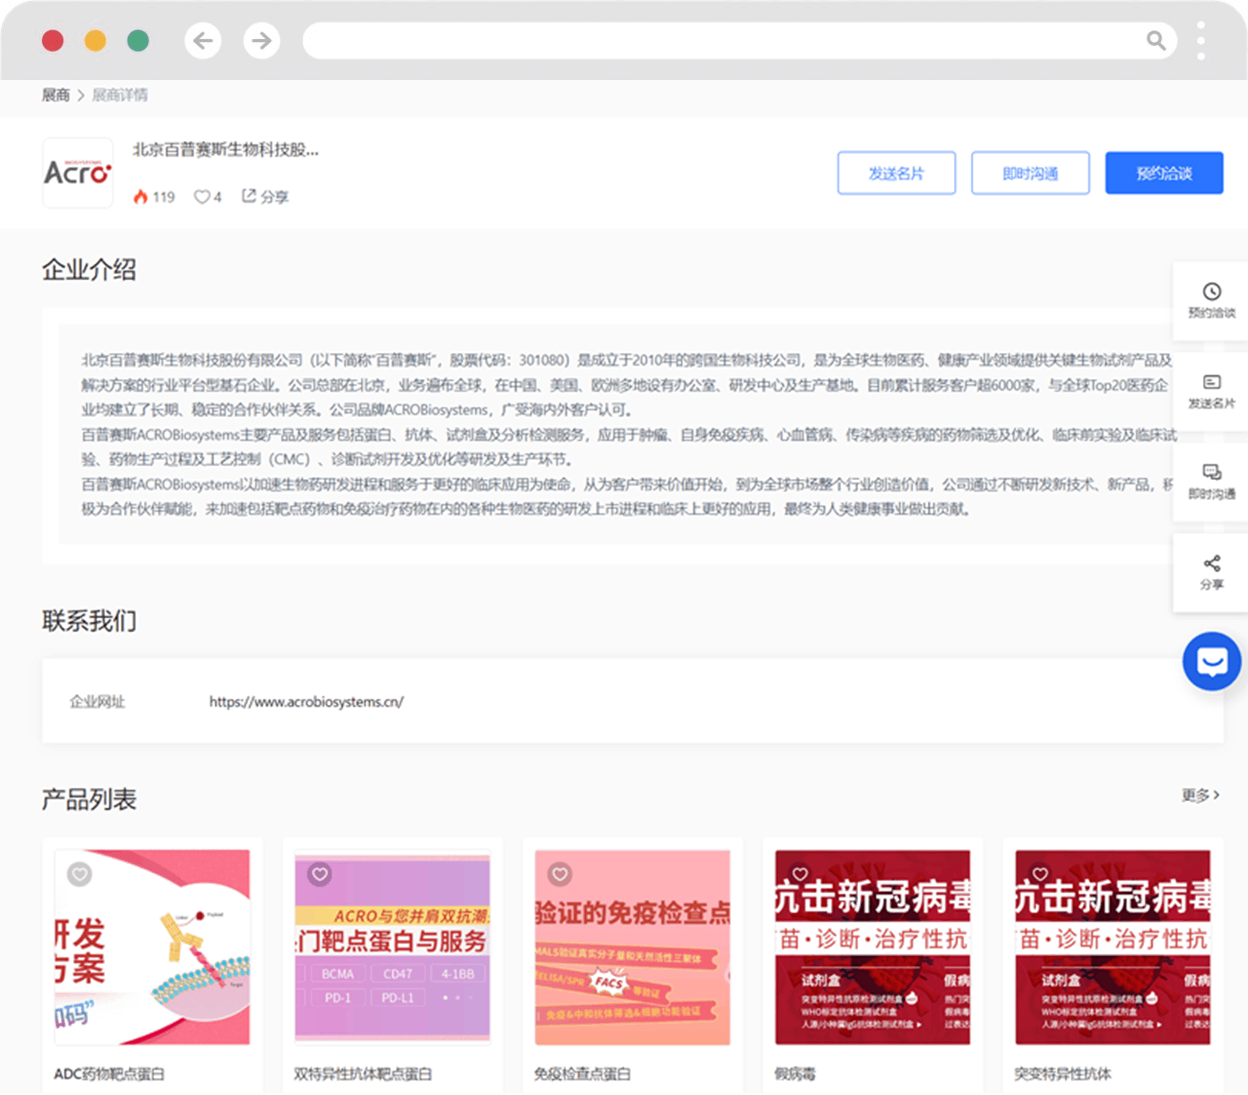Open the ADC药物靶点蛋白 product image
This screenshot has height=1095, width=1248.
(x=152, y=947)
